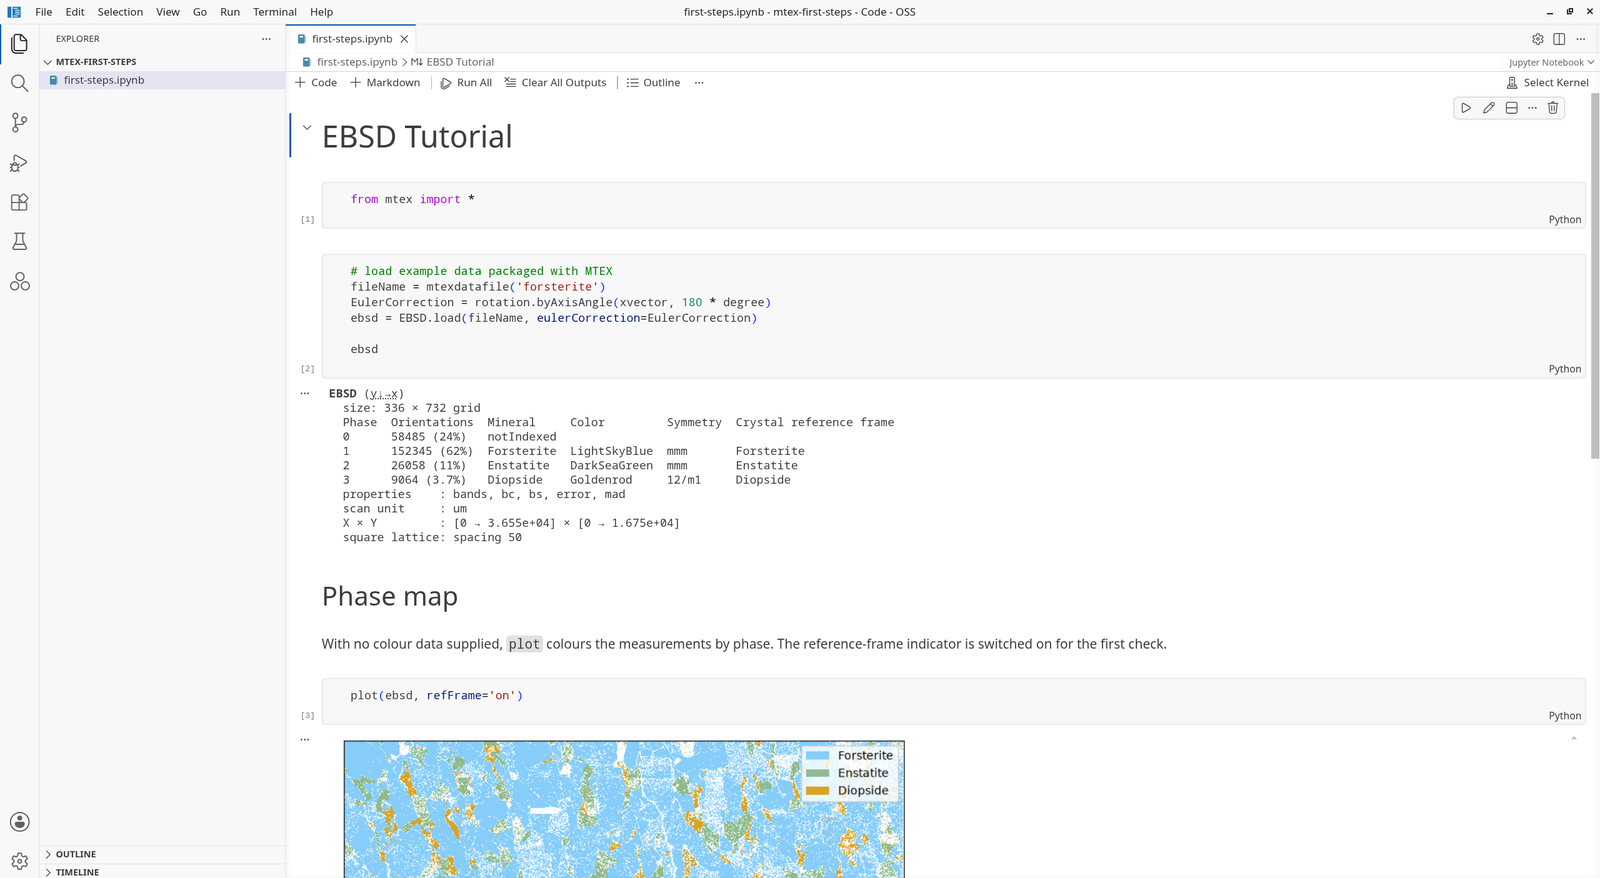Click the phase map plot output
1600x878 pixels.
pyautogui.click(x=624, y=809)
